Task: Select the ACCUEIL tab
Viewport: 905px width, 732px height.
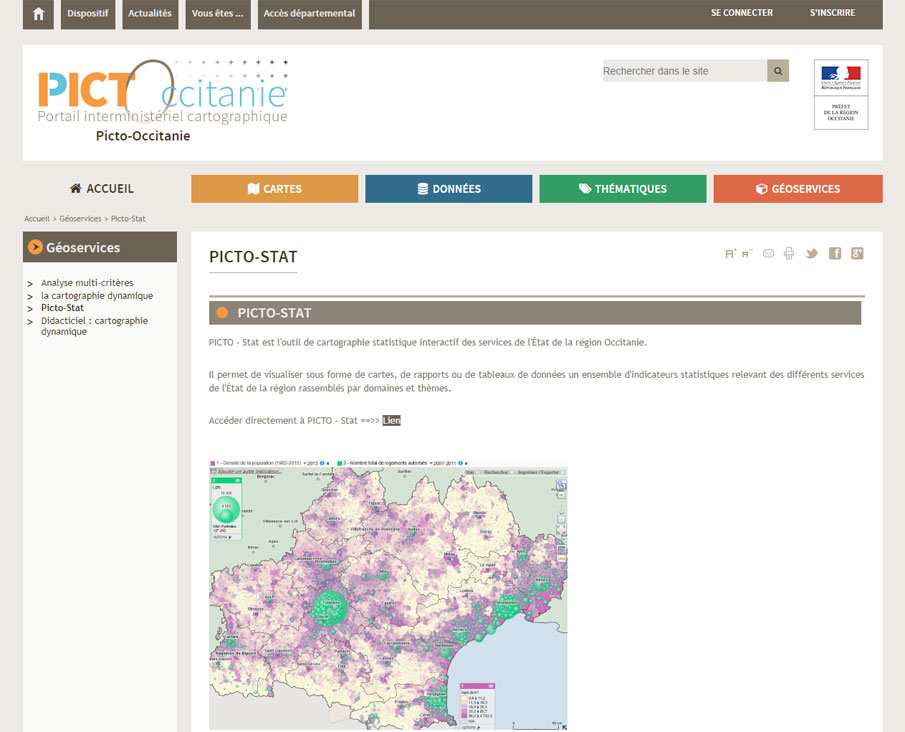Action: pos(102,189)
